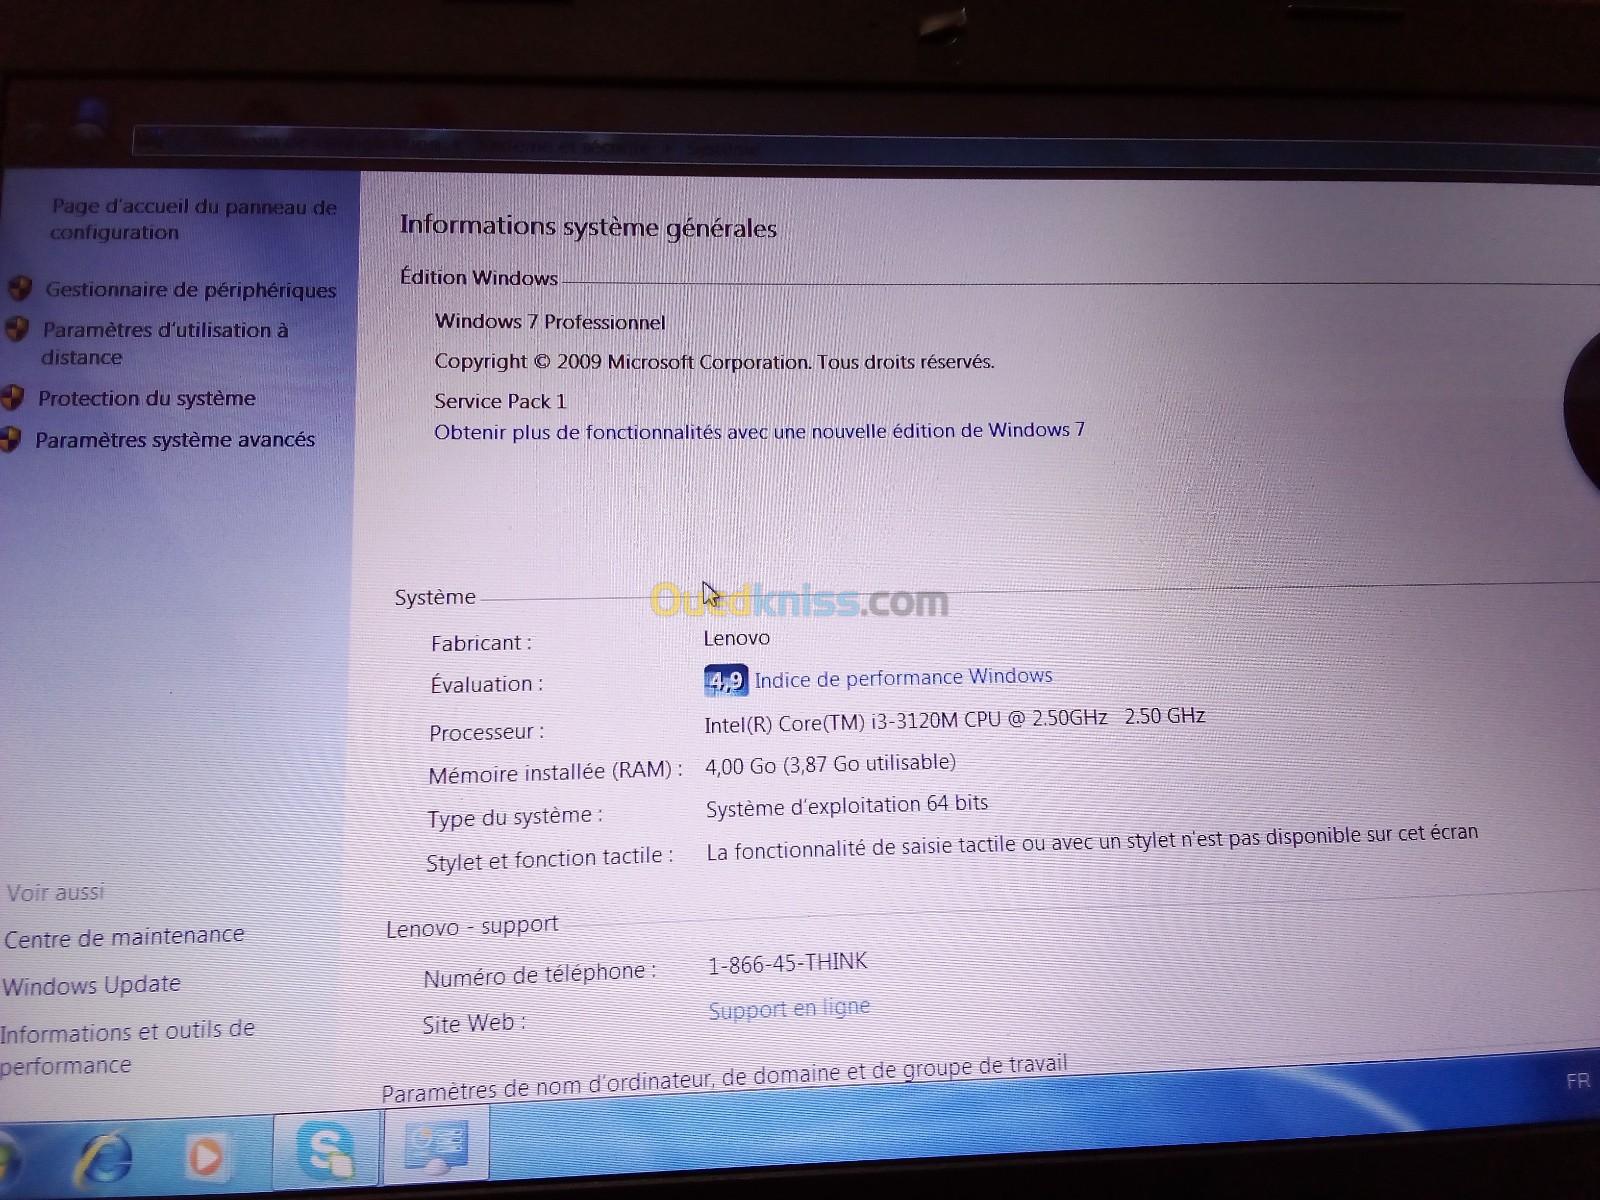
Task: Click the shield icon beside Protection du système
Action: point(12,398)
